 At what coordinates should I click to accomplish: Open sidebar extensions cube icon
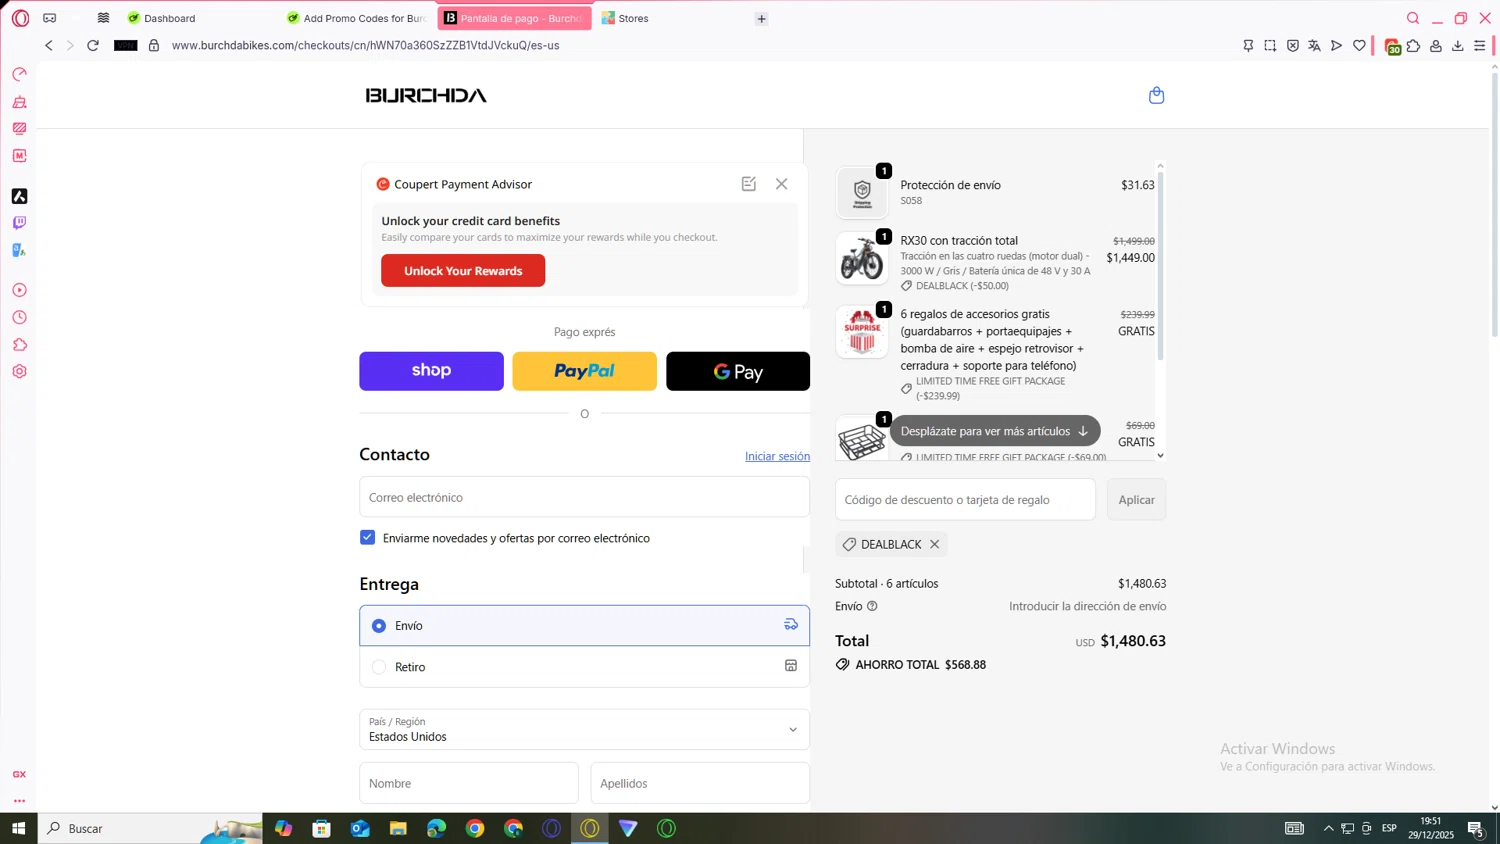point(19,345)
